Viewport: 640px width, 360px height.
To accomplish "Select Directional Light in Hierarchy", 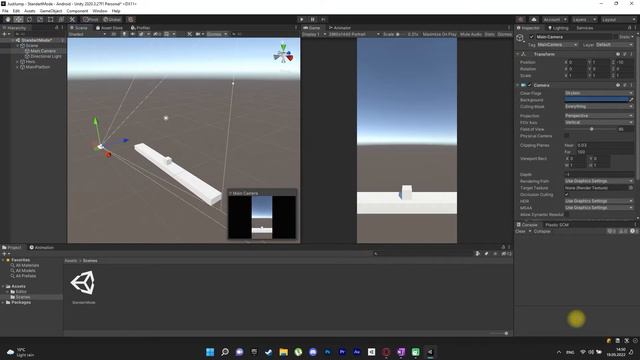I will [x=46, y=56].
